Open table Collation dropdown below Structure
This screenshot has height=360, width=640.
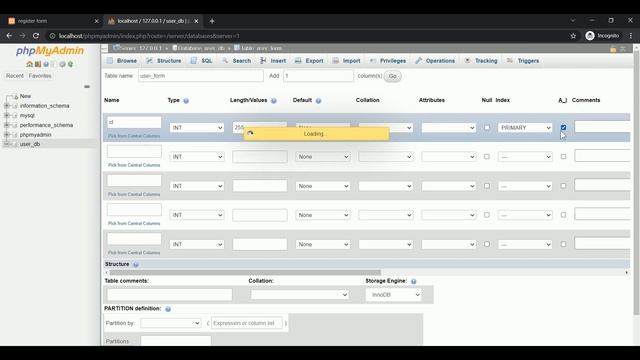pos(300,295)
